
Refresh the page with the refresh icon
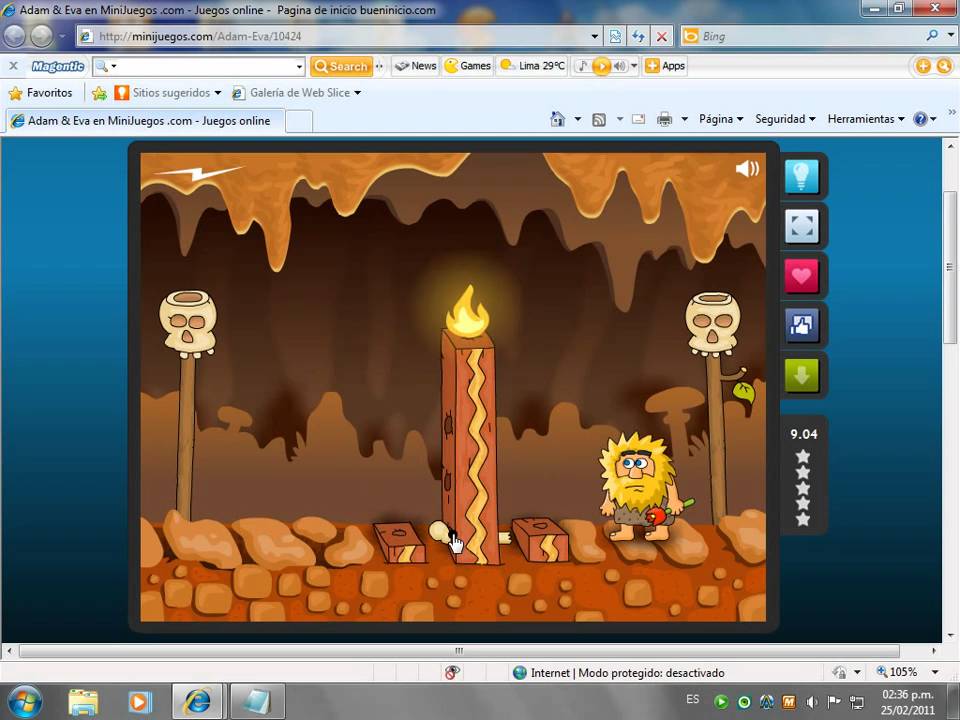click(x=638, y=37)
